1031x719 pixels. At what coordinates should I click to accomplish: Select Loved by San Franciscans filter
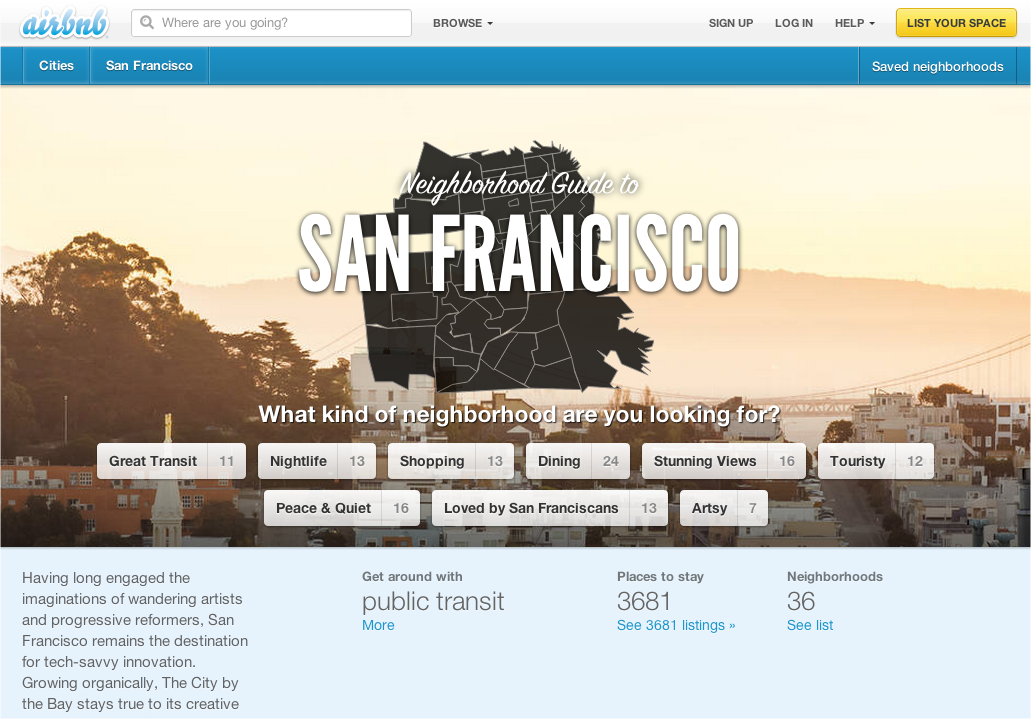[550, 508]
